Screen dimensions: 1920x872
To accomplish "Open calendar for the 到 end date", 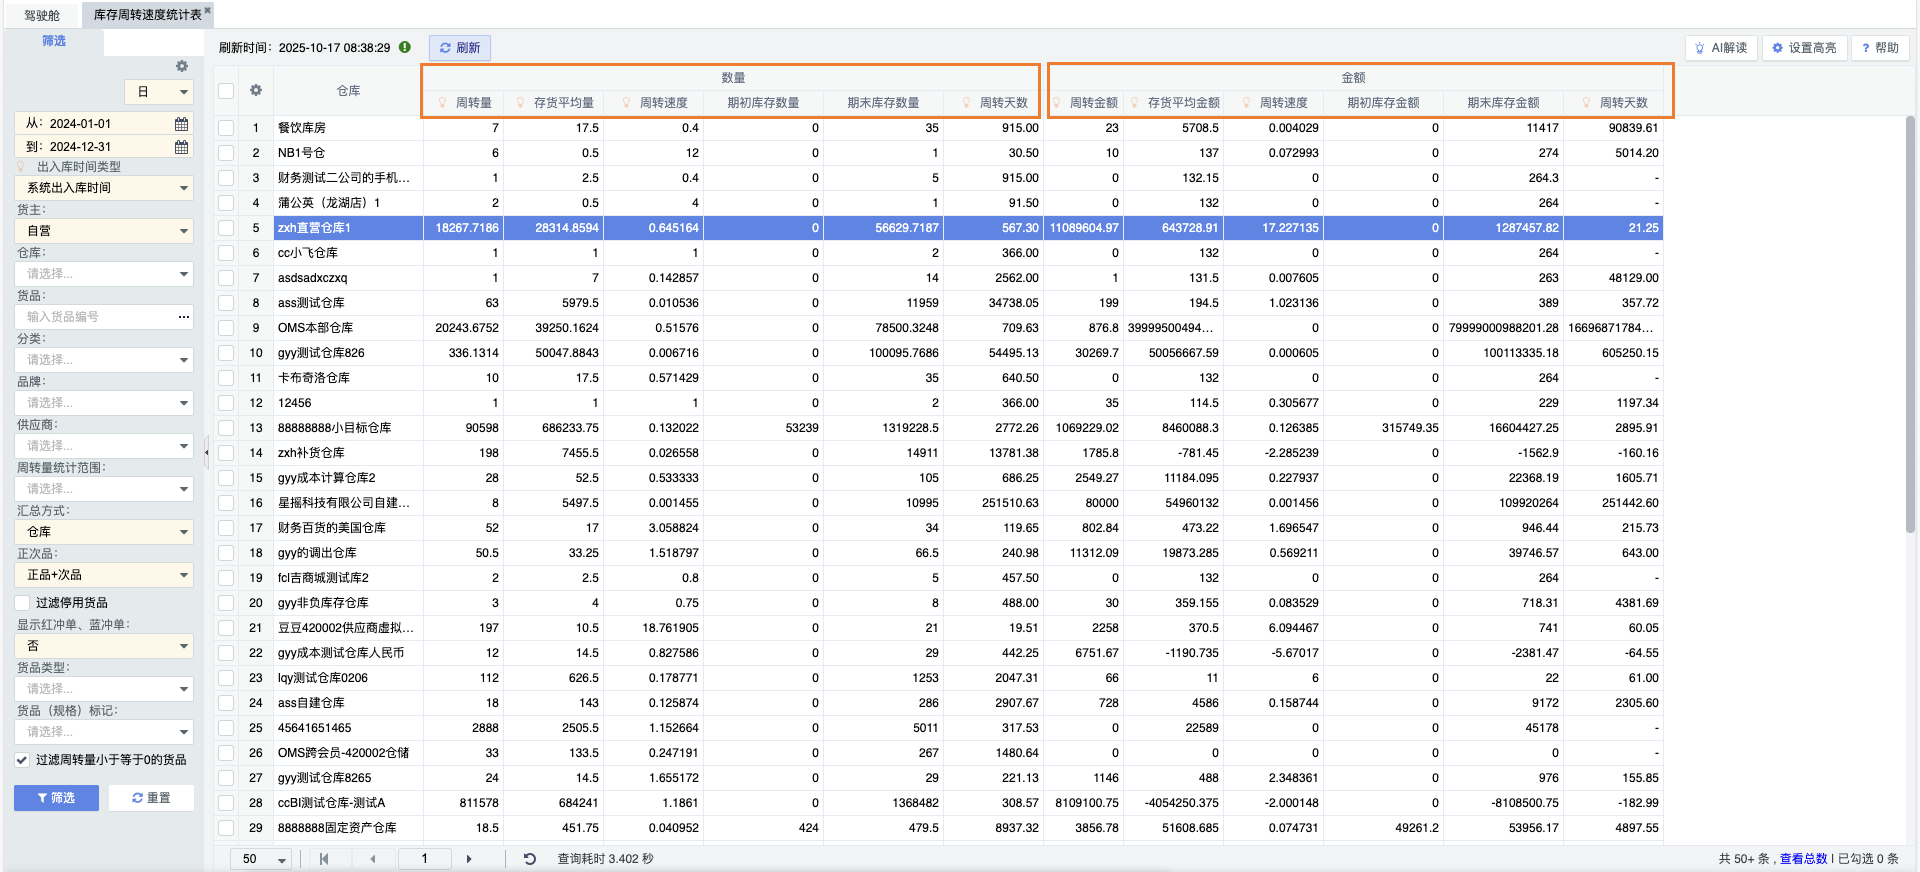I will (181, 147).
